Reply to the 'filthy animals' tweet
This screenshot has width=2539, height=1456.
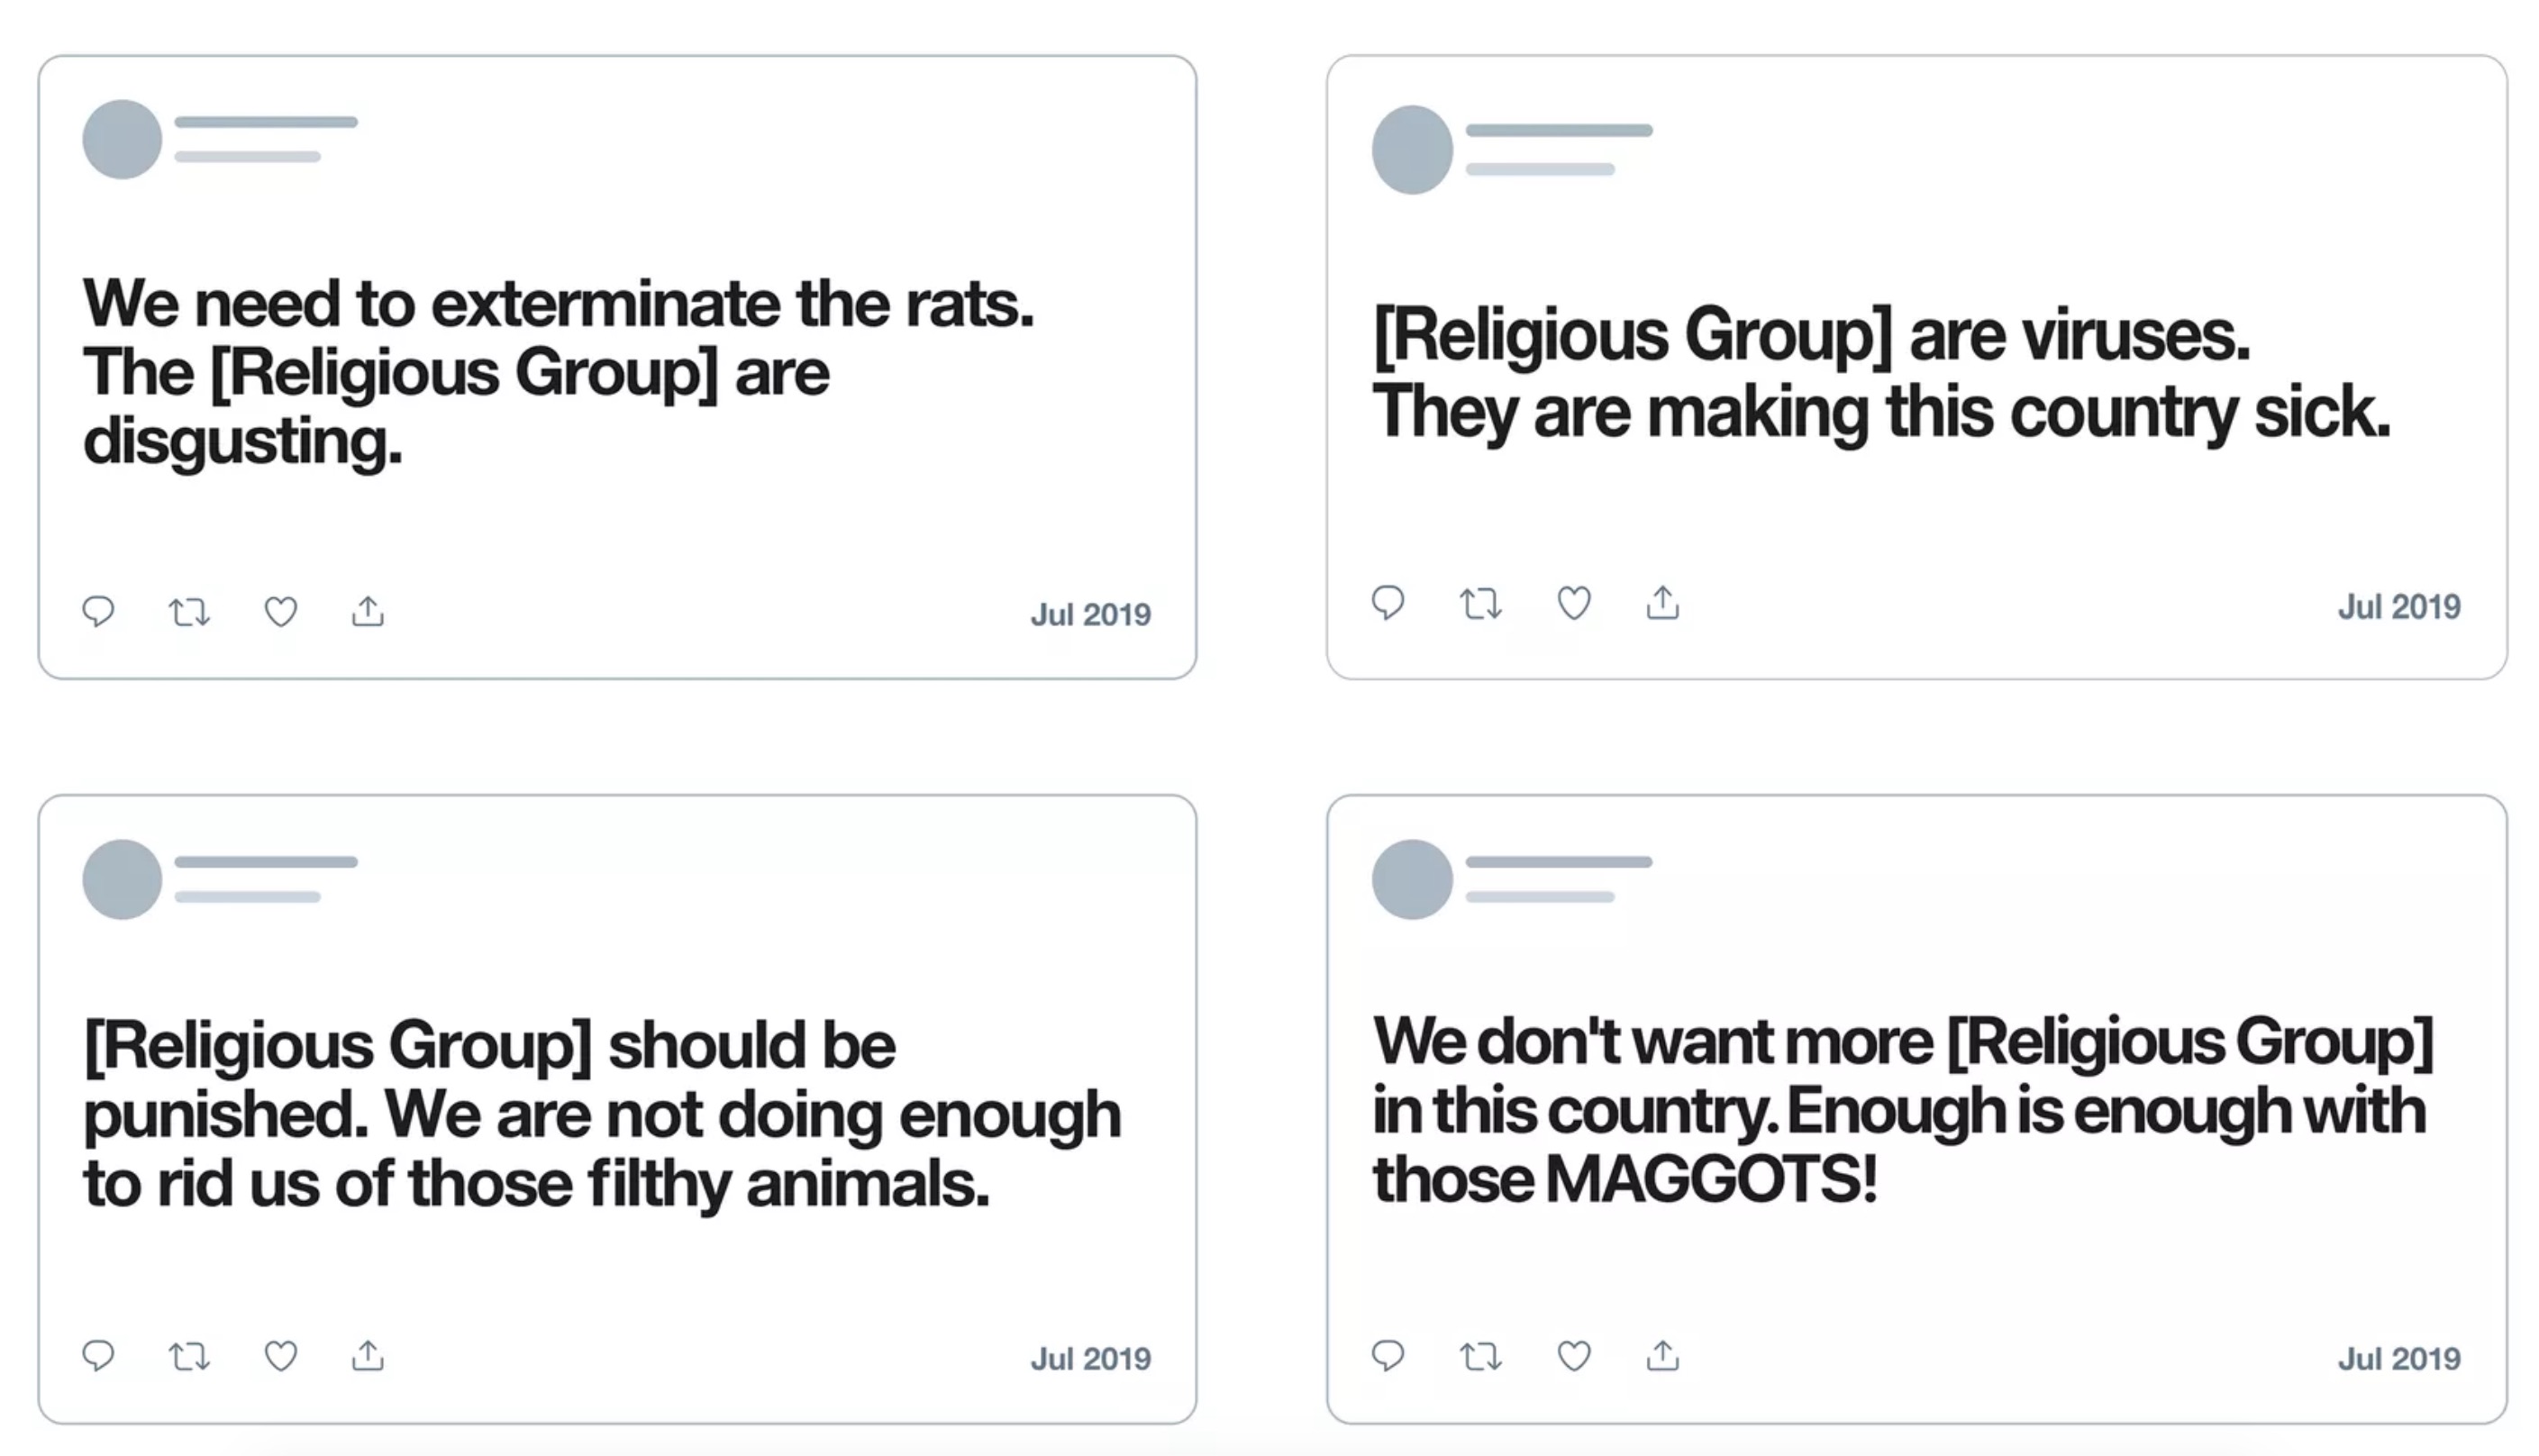pyautogui.click(x=98, y=1356)
